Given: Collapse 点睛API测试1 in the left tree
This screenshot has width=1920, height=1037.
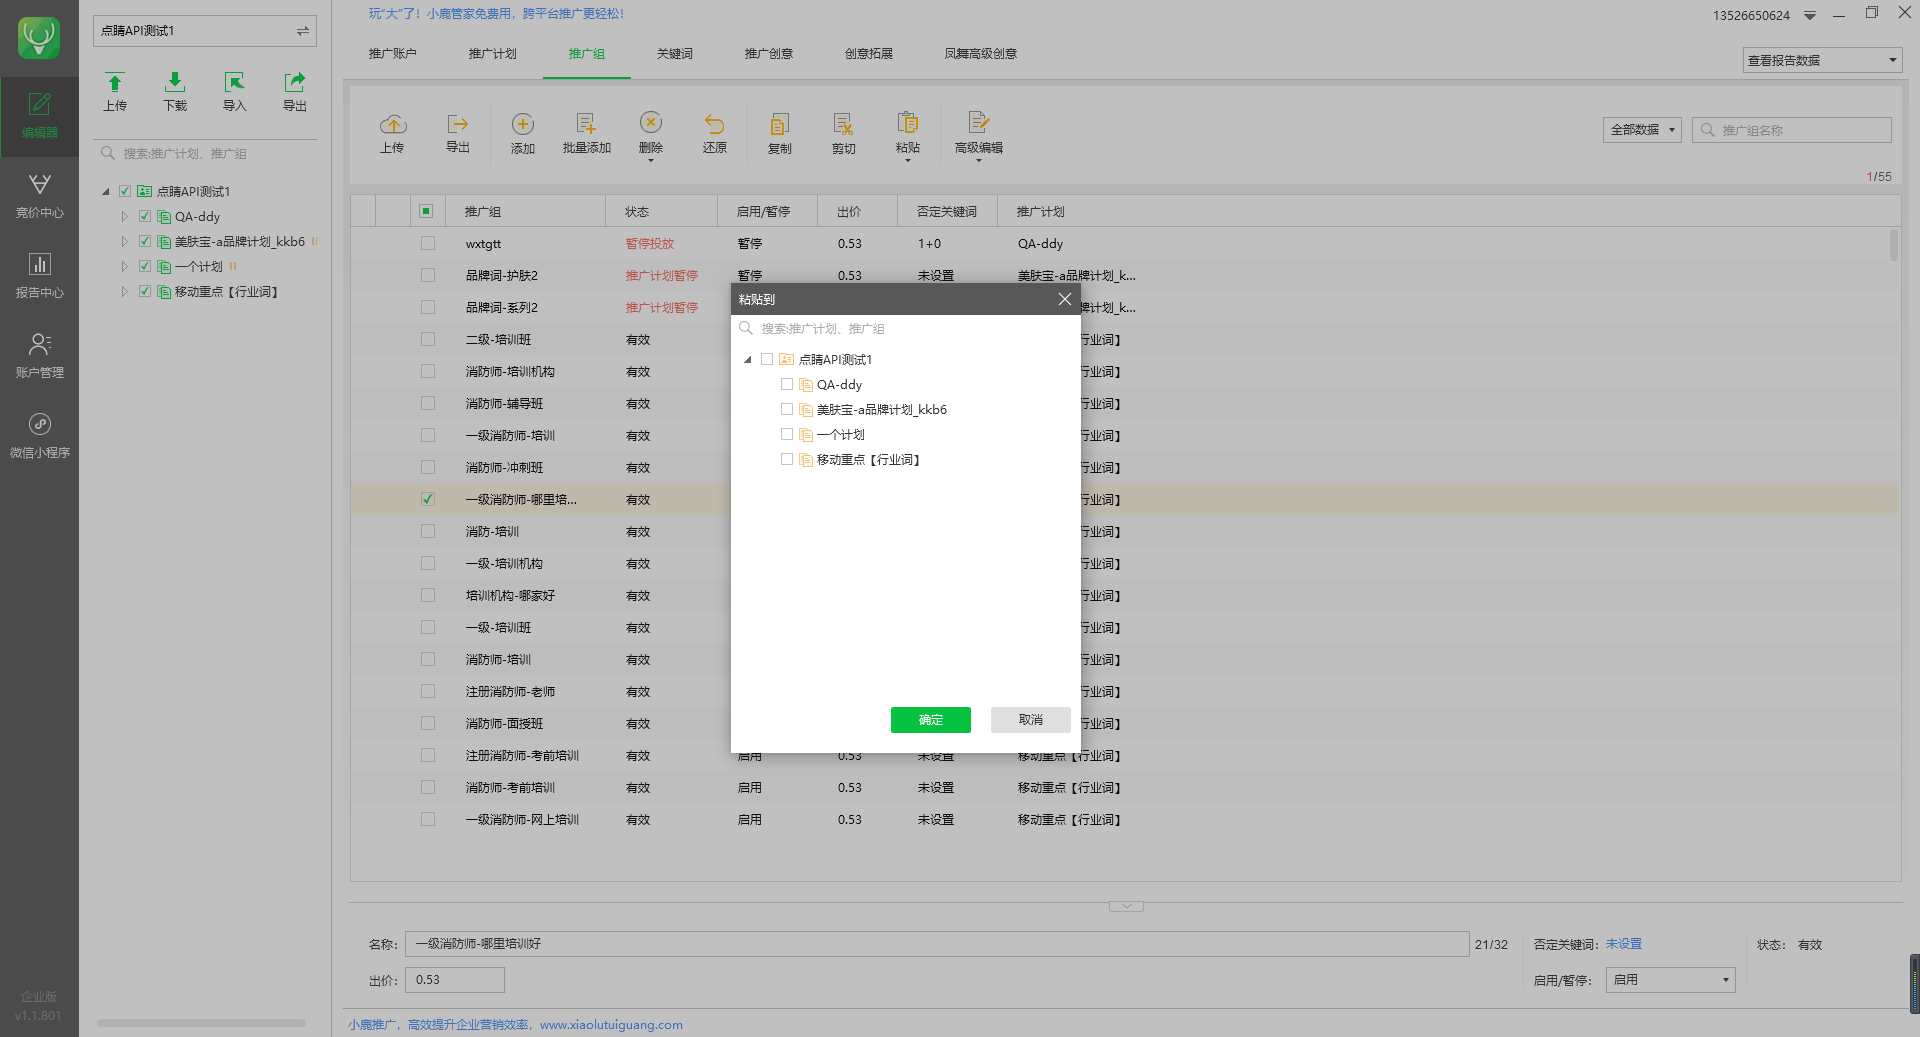Looking at the screenshot, I should [x=105, y=191].
